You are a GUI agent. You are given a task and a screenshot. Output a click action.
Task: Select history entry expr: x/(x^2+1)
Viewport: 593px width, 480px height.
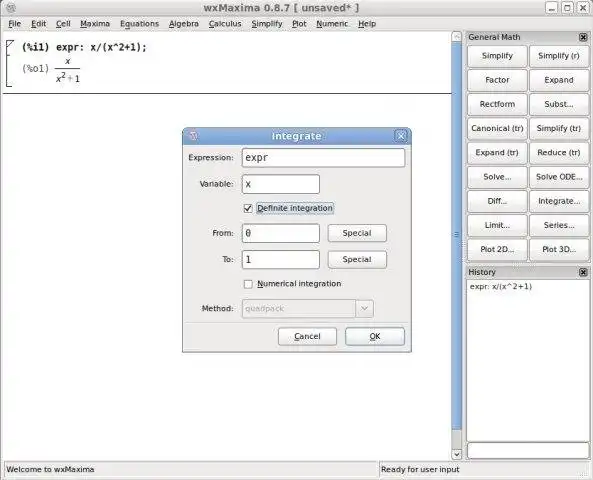pyautogui.click(x=501, y=286)
